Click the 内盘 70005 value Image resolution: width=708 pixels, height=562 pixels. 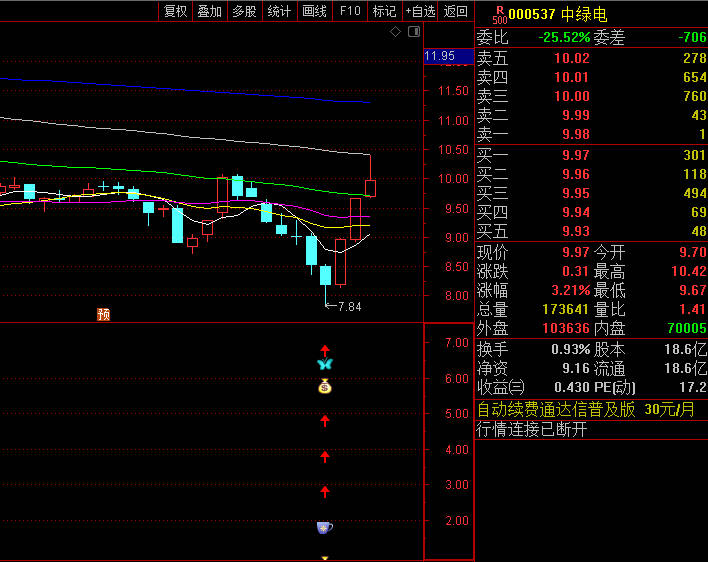pyautogui.click(x=687, y=328)
